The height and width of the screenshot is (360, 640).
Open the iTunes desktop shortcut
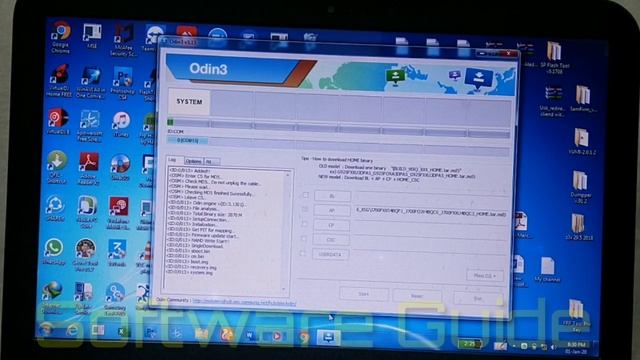[121, 124]
